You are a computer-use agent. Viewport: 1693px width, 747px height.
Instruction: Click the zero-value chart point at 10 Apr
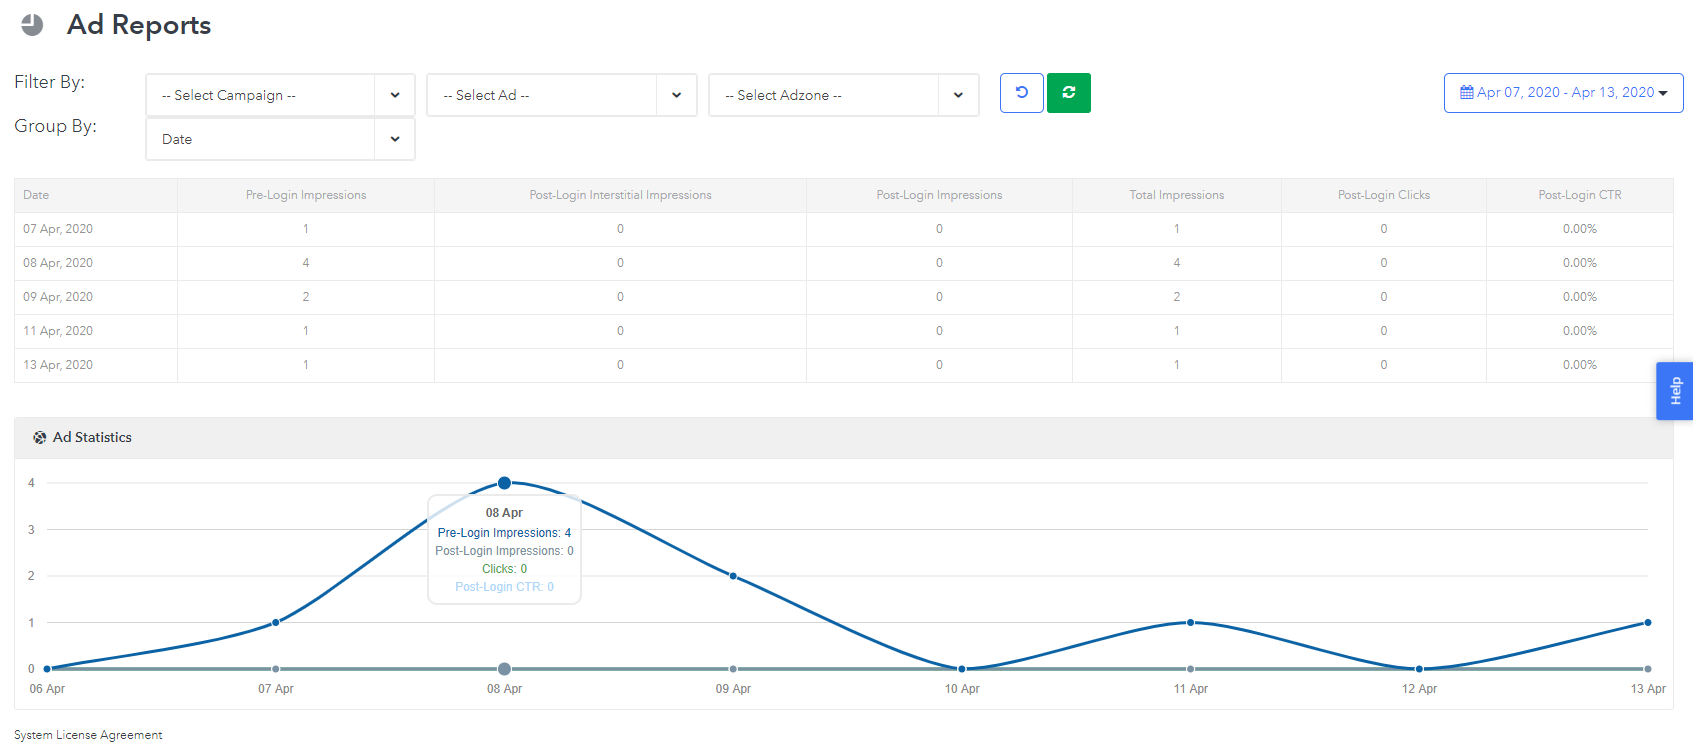pos(962,669)
